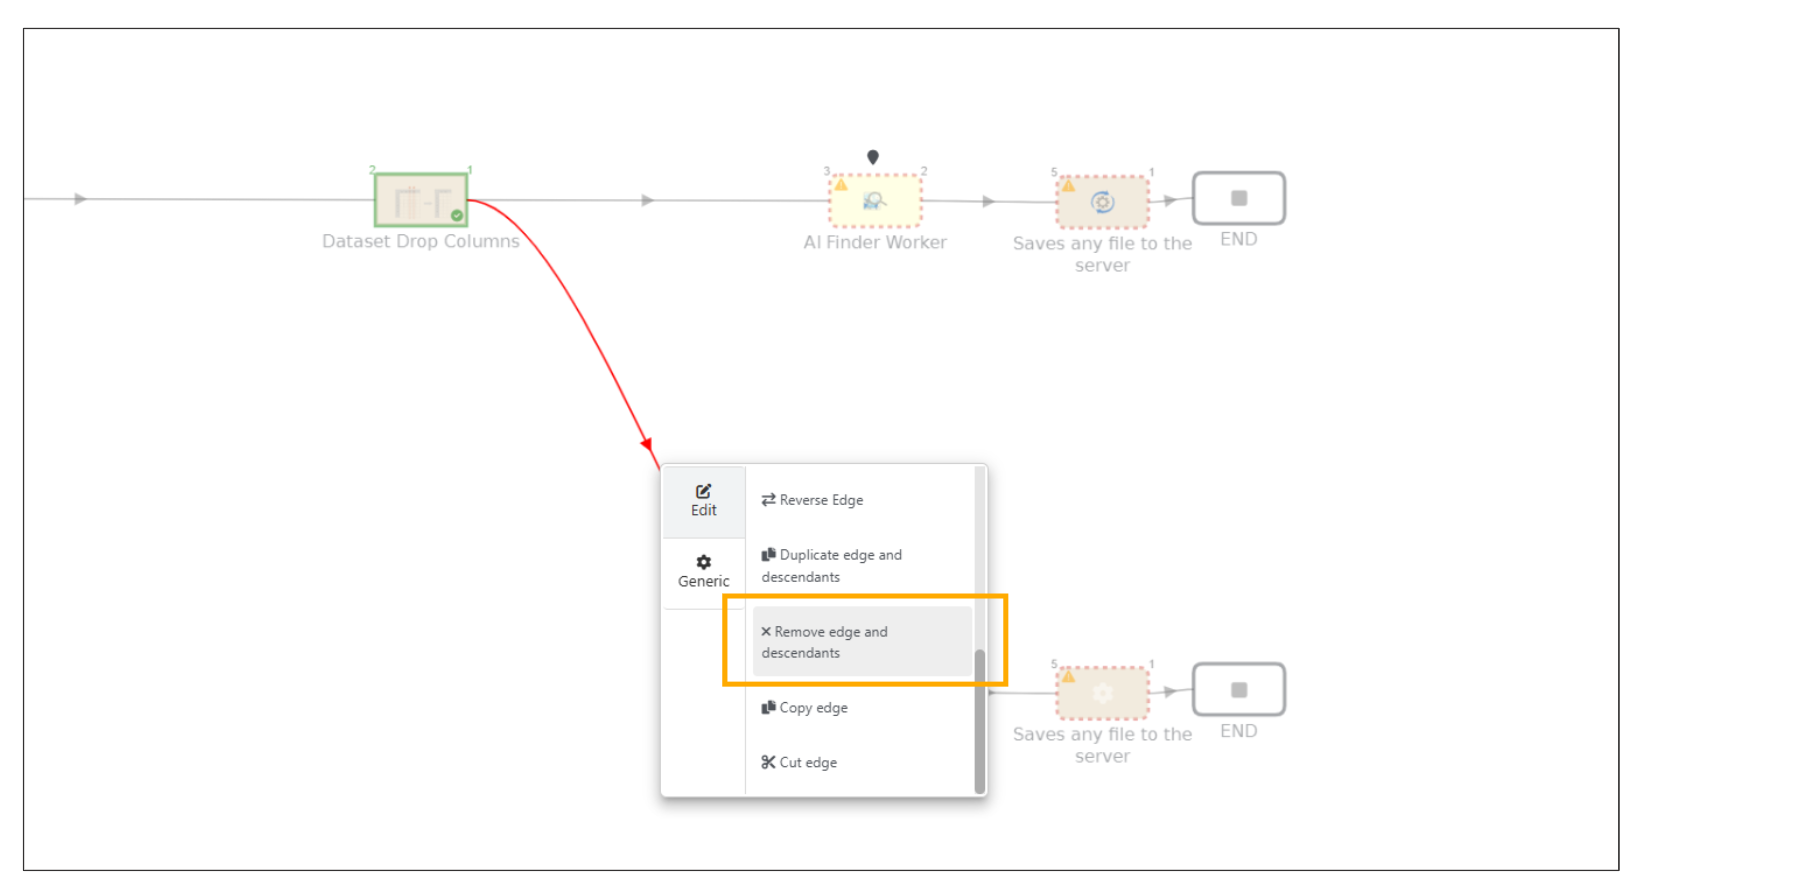The height and width of the screenshot is (877, 1801).
Task: Click the red edge arrowhead
Action: 647,444
